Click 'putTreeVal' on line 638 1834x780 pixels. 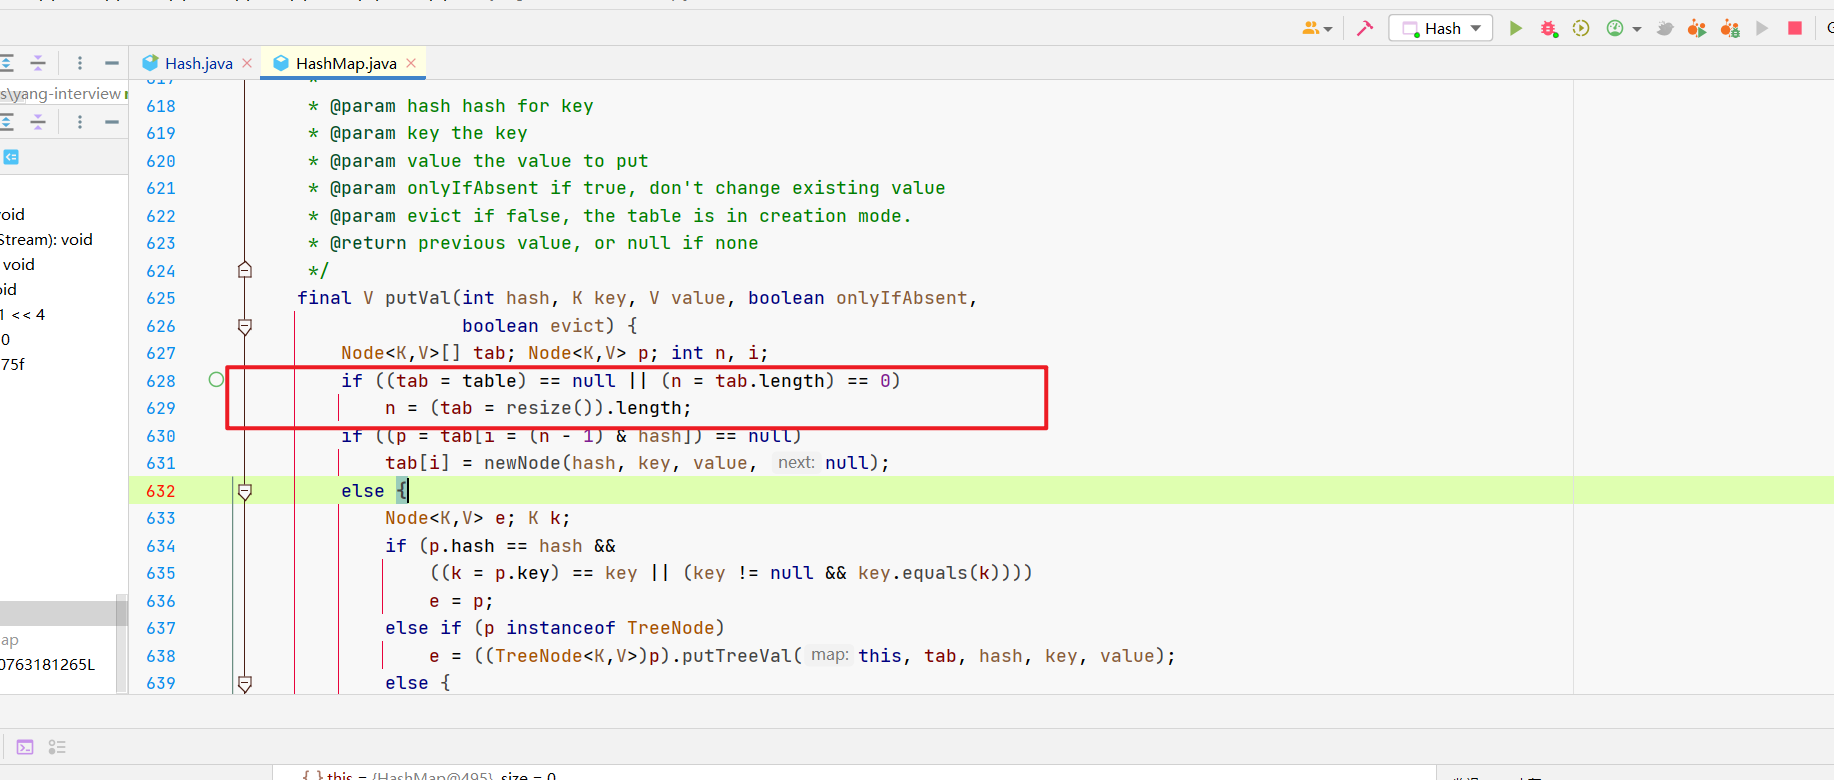click(x=737, y=656)
